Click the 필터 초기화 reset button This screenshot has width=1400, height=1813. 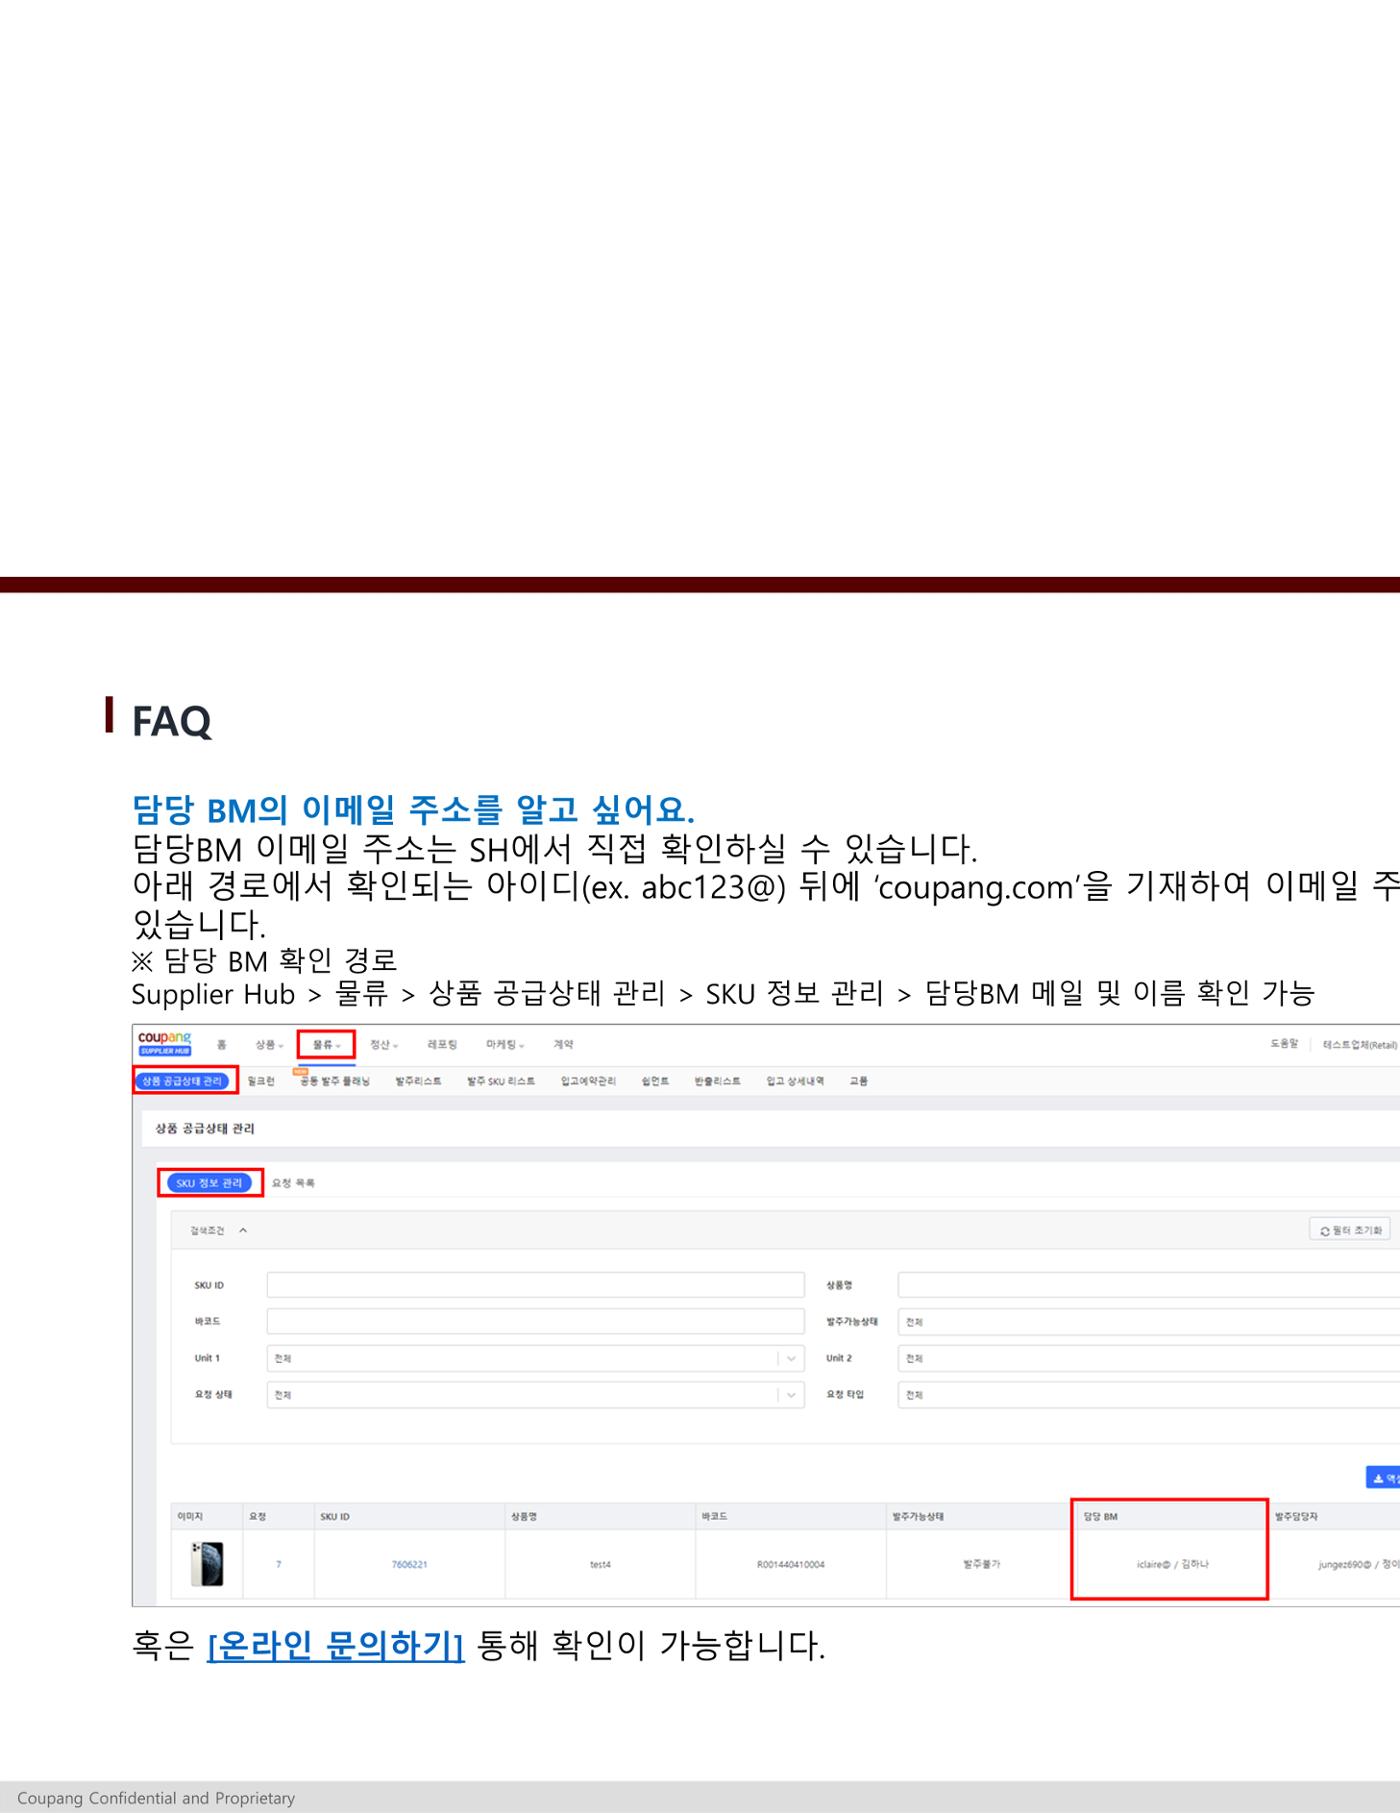tap(1349, 1230)
